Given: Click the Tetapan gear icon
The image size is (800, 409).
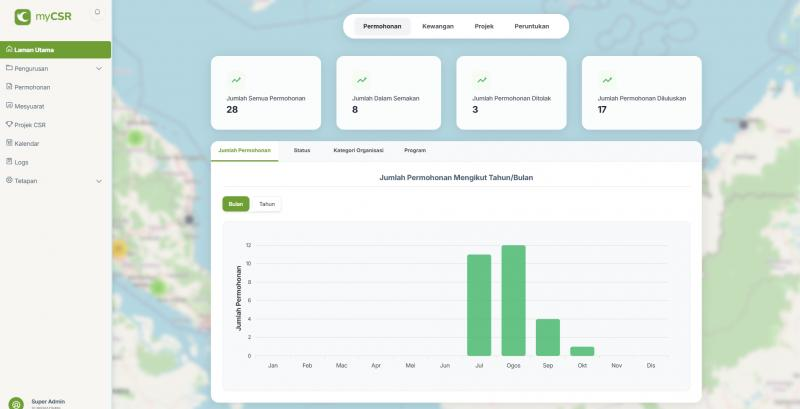Looking at the screenshot, I should [9, 180].
